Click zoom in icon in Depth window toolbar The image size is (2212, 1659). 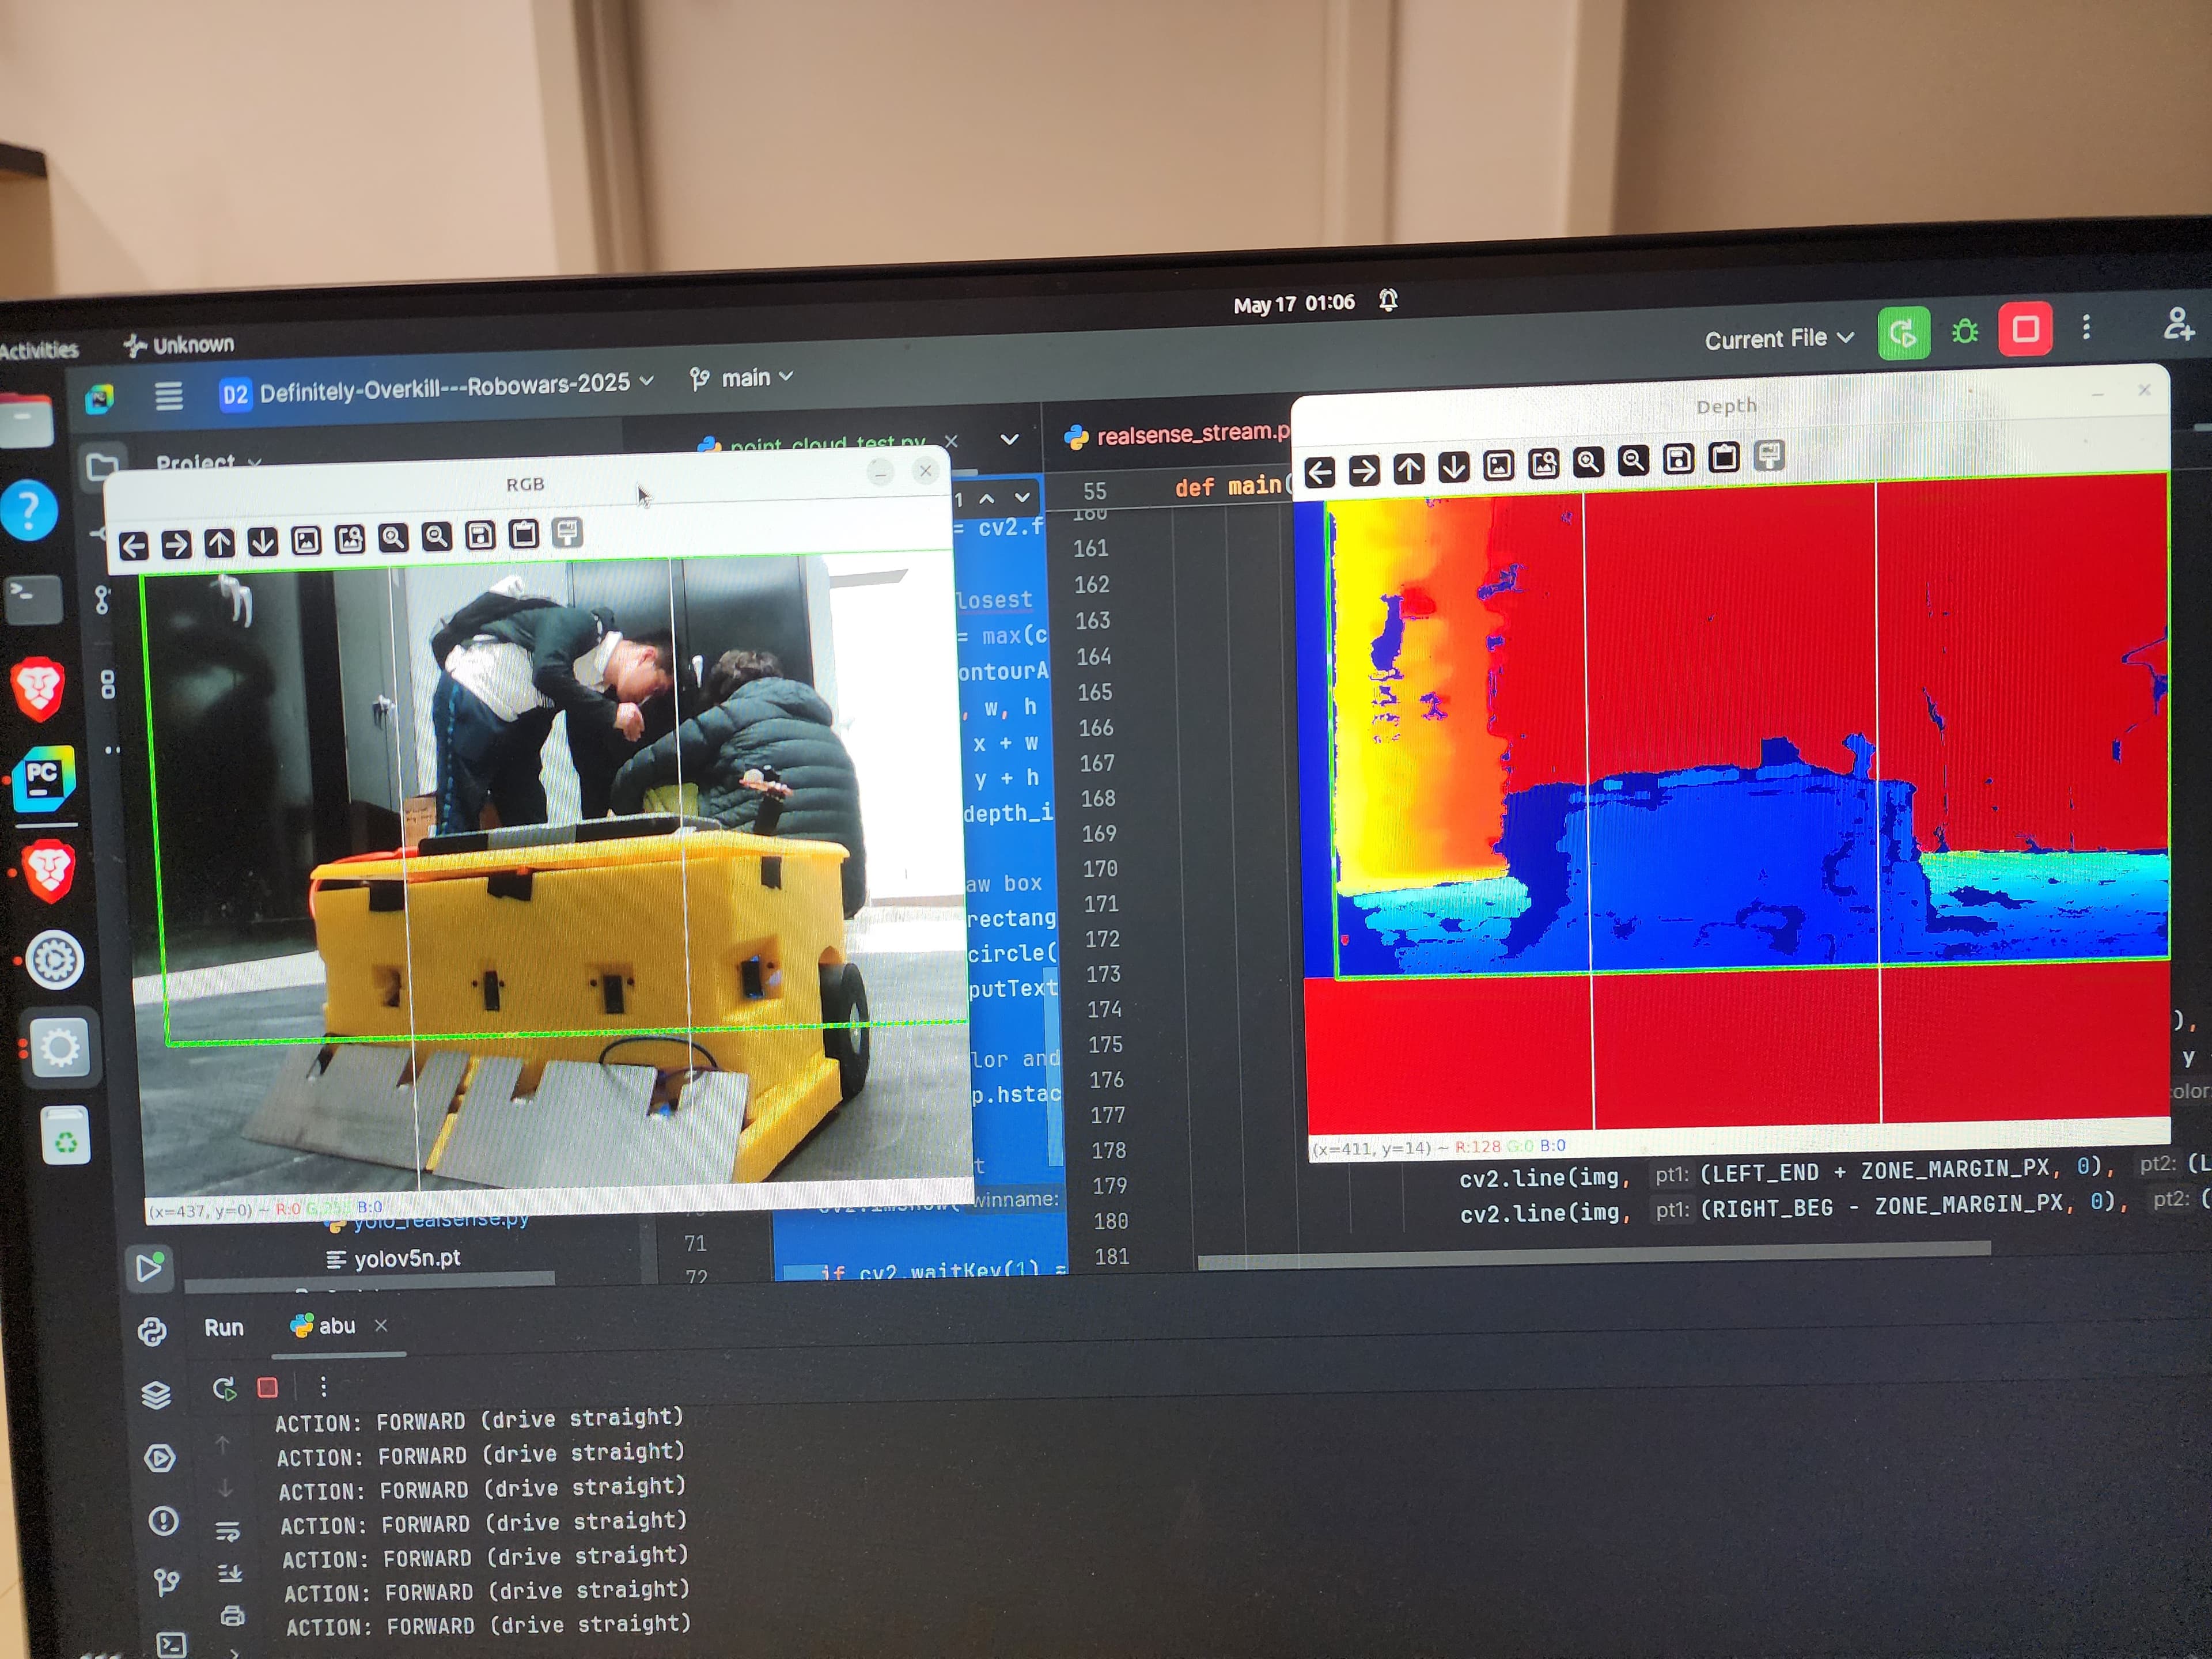(x=1587, y=463)
